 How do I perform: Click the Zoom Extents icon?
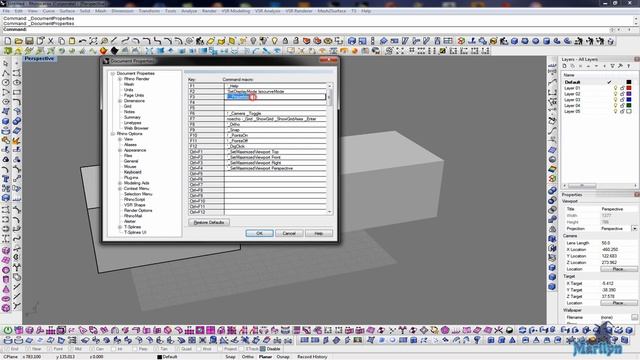point(93,41)
